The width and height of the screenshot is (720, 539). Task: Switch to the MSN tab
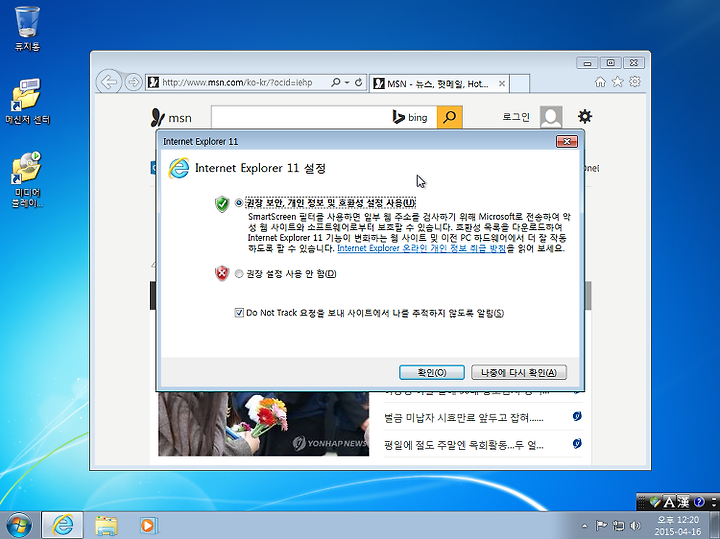(439, 84)
